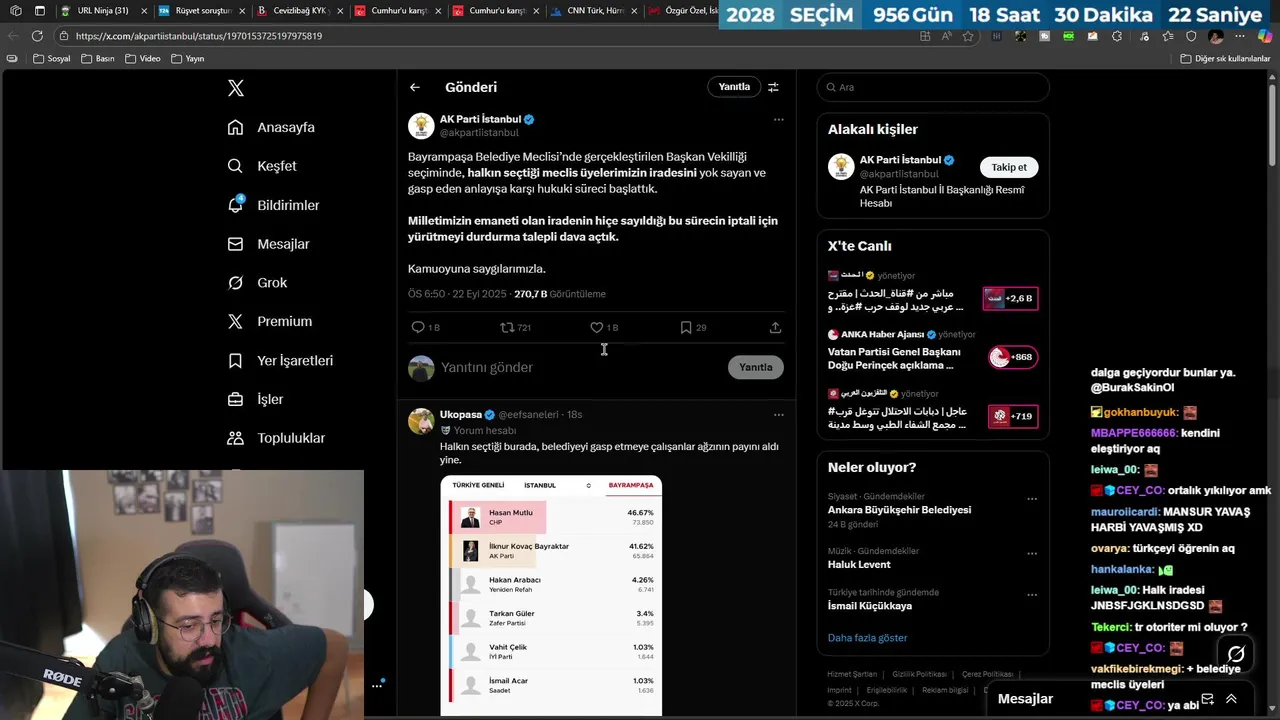Image resolution: width=1280 pixels, height=720 pixels.
Task: Open the Basın bookmarks folder
Action: (97, 59)
